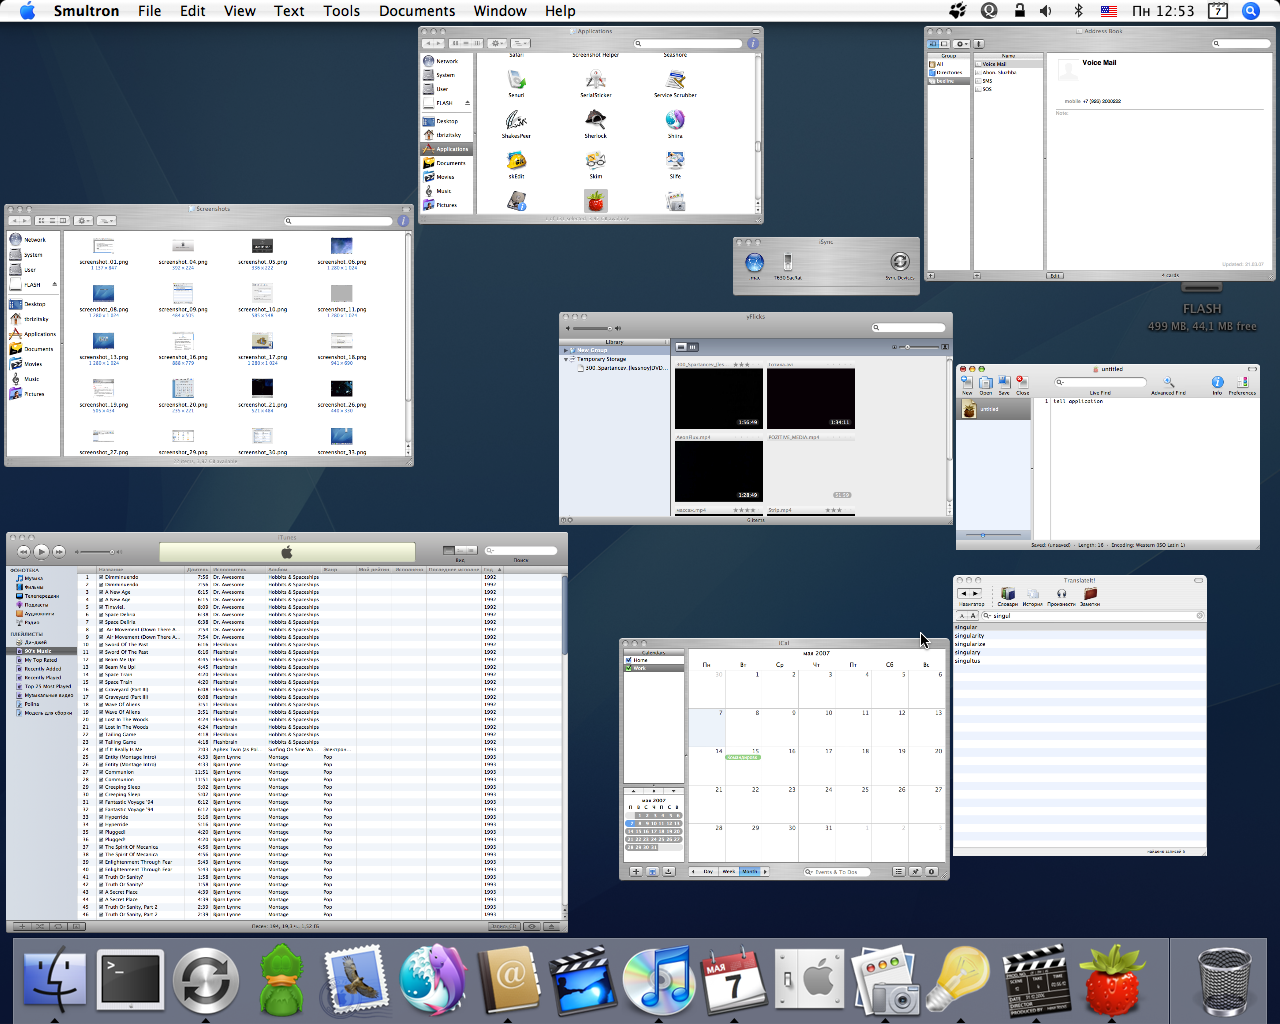Select 'untitled' document in Smultron list
Image resolution: width=1280 pixels, height=1024 pixels.
[994, 409]
